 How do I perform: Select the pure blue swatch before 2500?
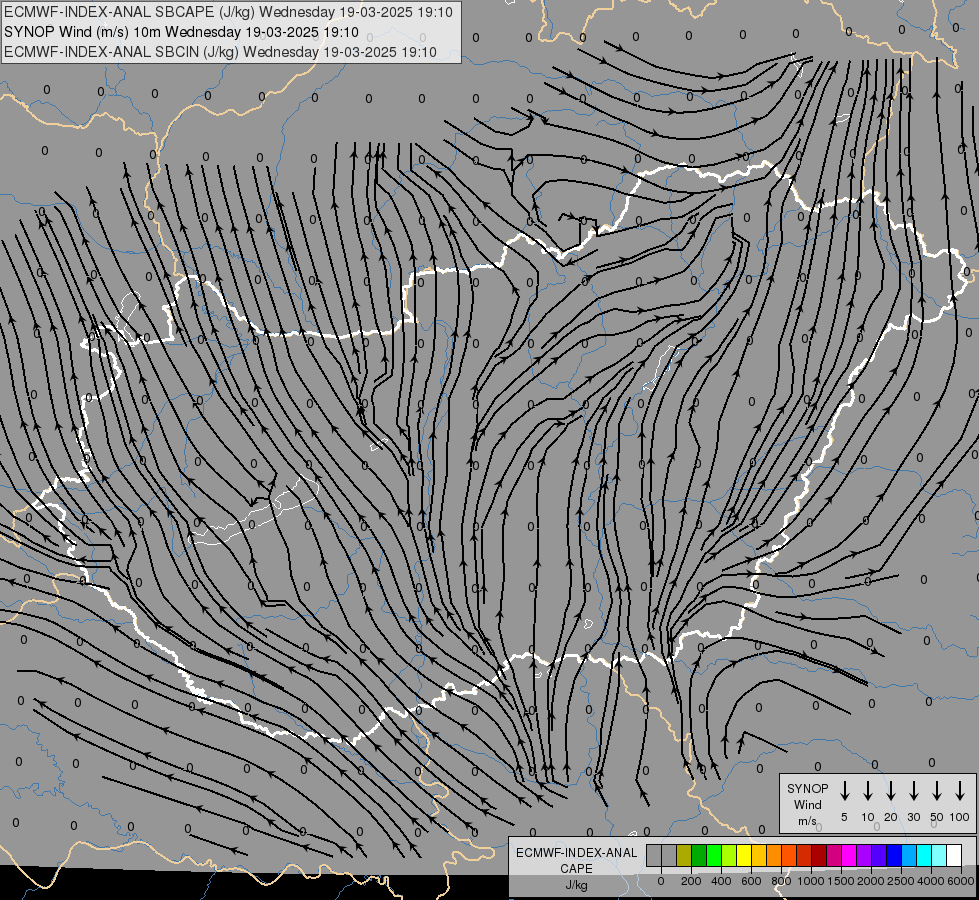tap(895, 855)
